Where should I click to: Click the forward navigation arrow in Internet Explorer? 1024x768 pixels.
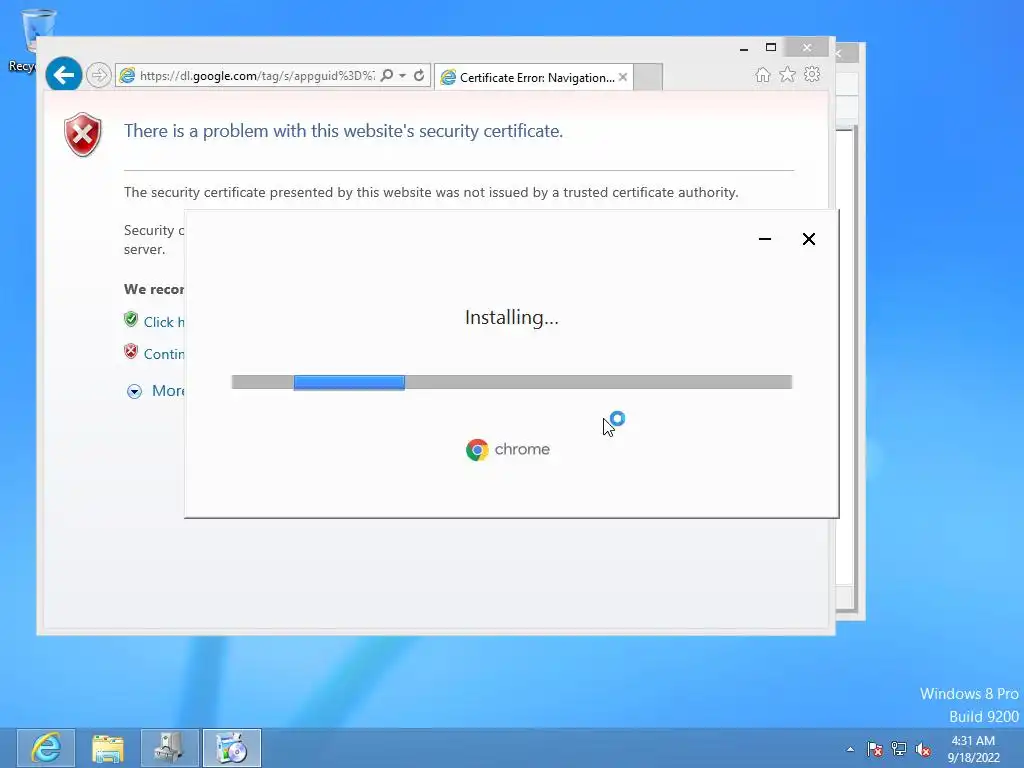click(x=99, y=75)
